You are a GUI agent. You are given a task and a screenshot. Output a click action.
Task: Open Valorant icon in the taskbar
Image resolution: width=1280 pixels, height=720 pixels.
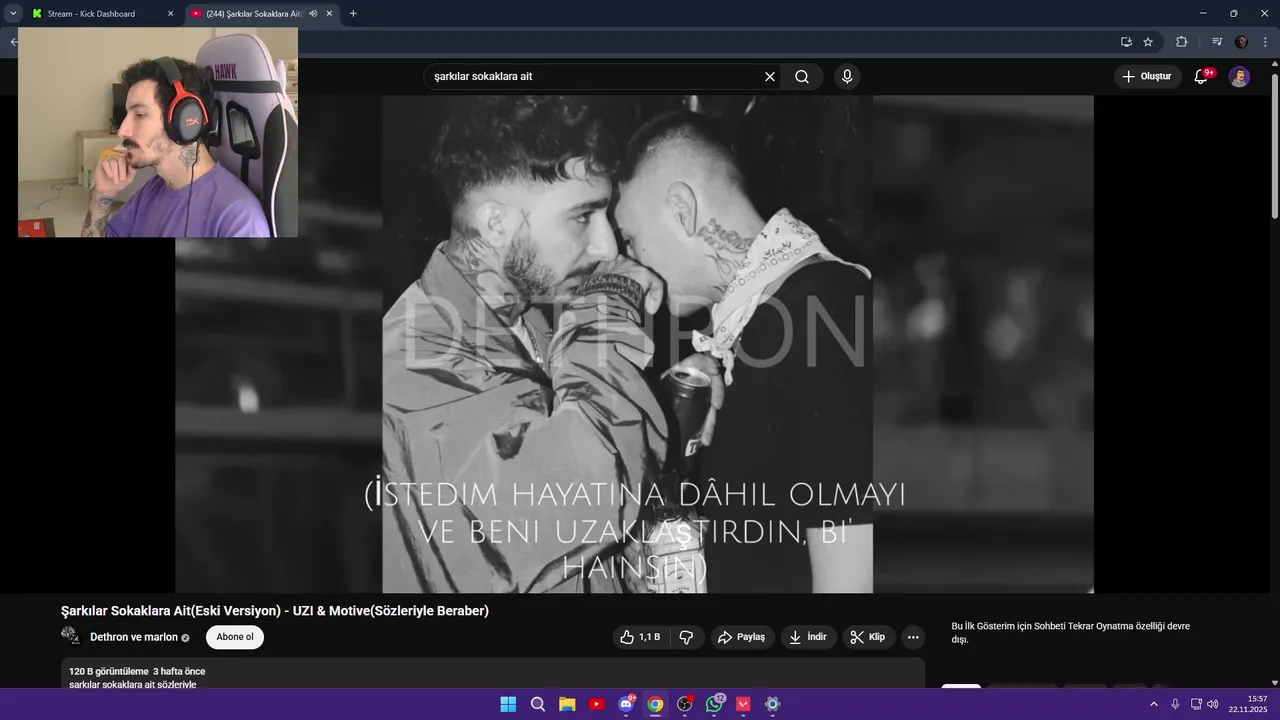click(x=743, y=704)
